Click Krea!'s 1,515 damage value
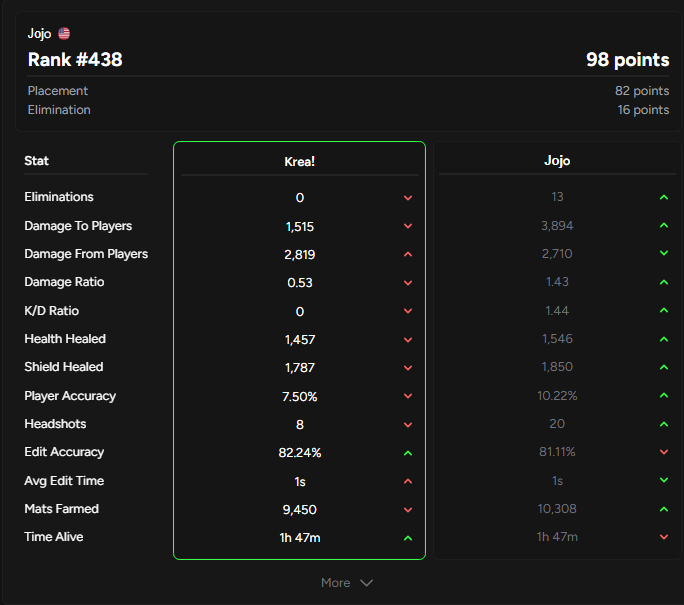The image size is (684, 605). point(300,227)
